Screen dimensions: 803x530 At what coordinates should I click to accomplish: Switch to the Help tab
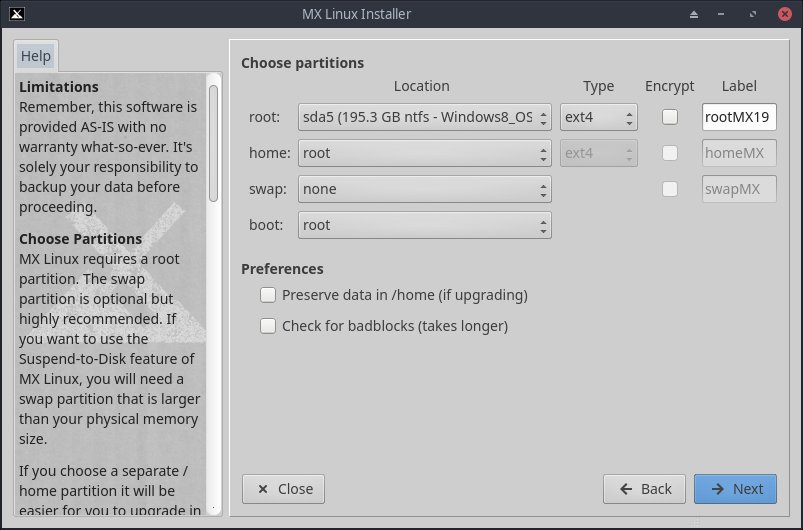pos(36,56)
